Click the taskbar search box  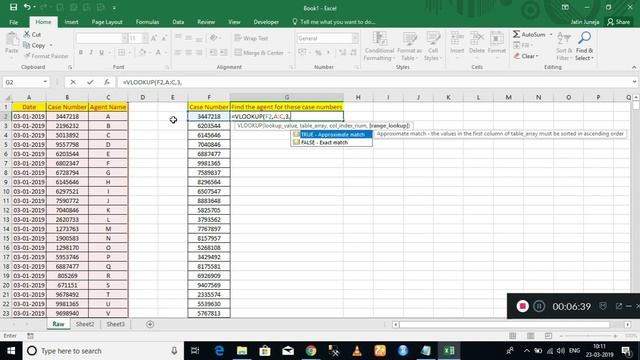pyautogui.click(x=103, y=351)
